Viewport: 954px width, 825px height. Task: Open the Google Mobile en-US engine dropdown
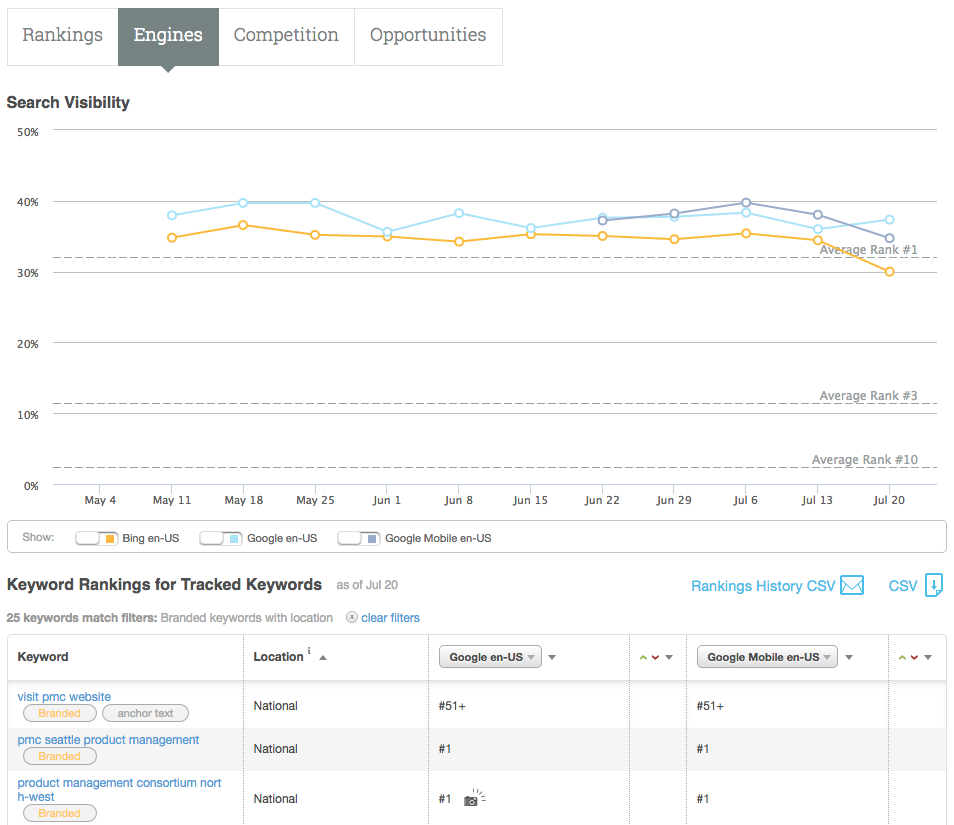tap(768, 657)
